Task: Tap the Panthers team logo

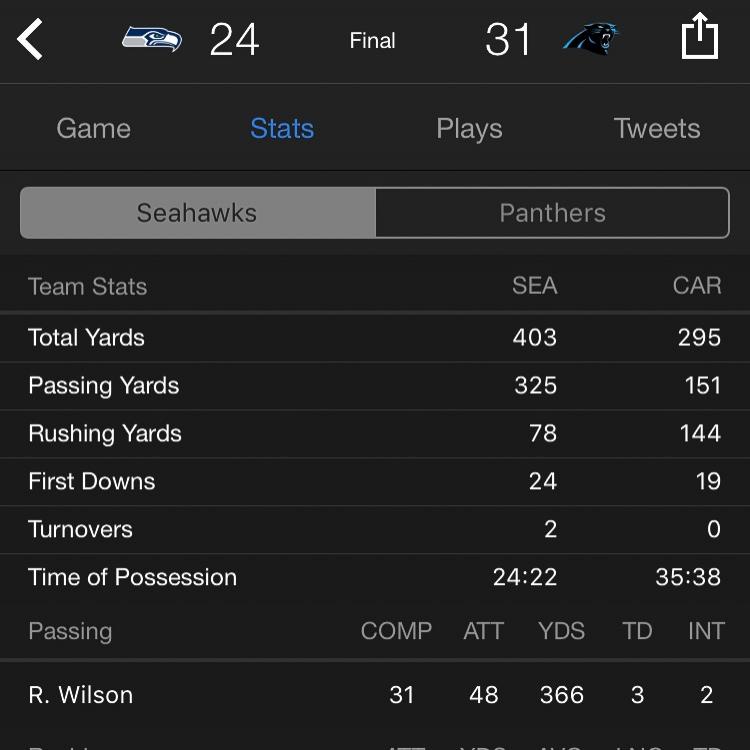Action: pyautogui.click(x=590, y=39)
